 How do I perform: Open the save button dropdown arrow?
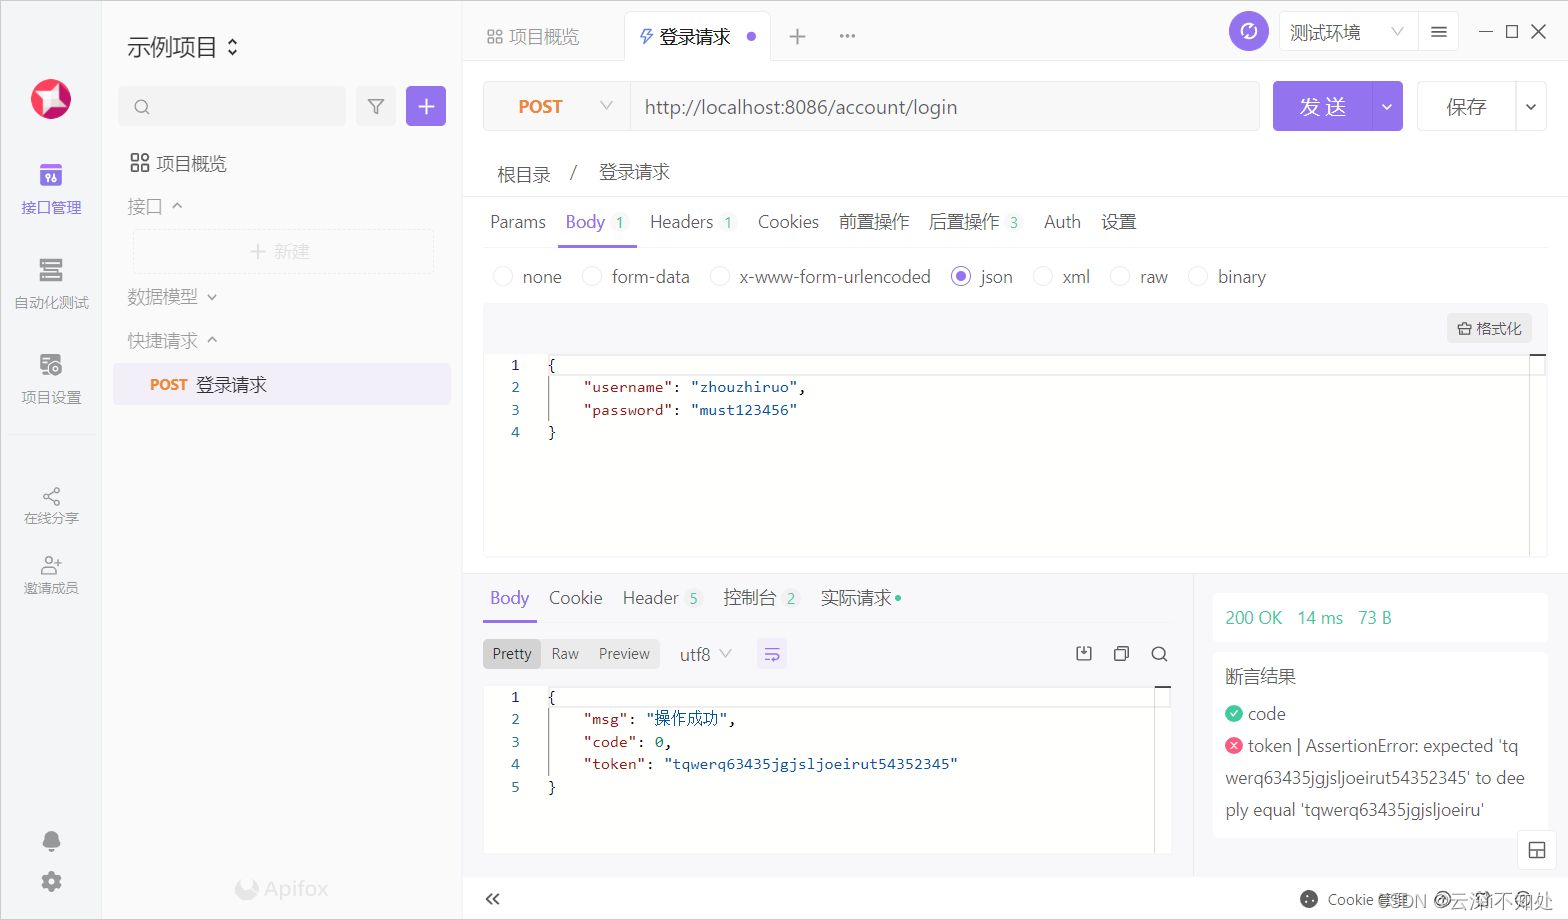point(1531,106)
